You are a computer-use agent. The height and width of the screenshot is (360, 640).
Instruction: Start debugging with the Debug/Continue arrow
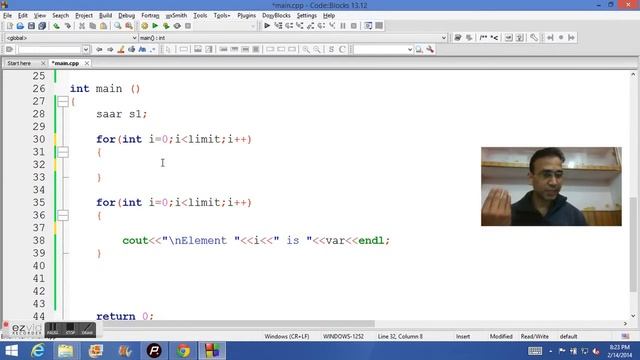point(267,26)
